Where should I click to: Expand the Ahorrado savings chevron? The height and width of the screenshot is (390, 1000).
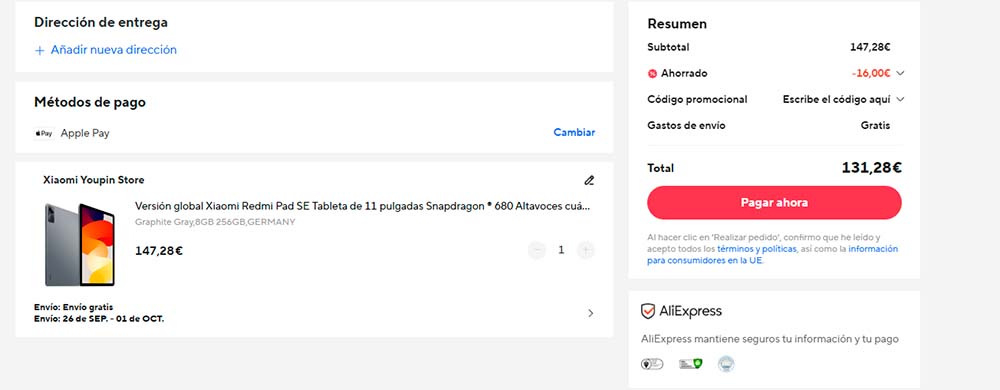900,73
